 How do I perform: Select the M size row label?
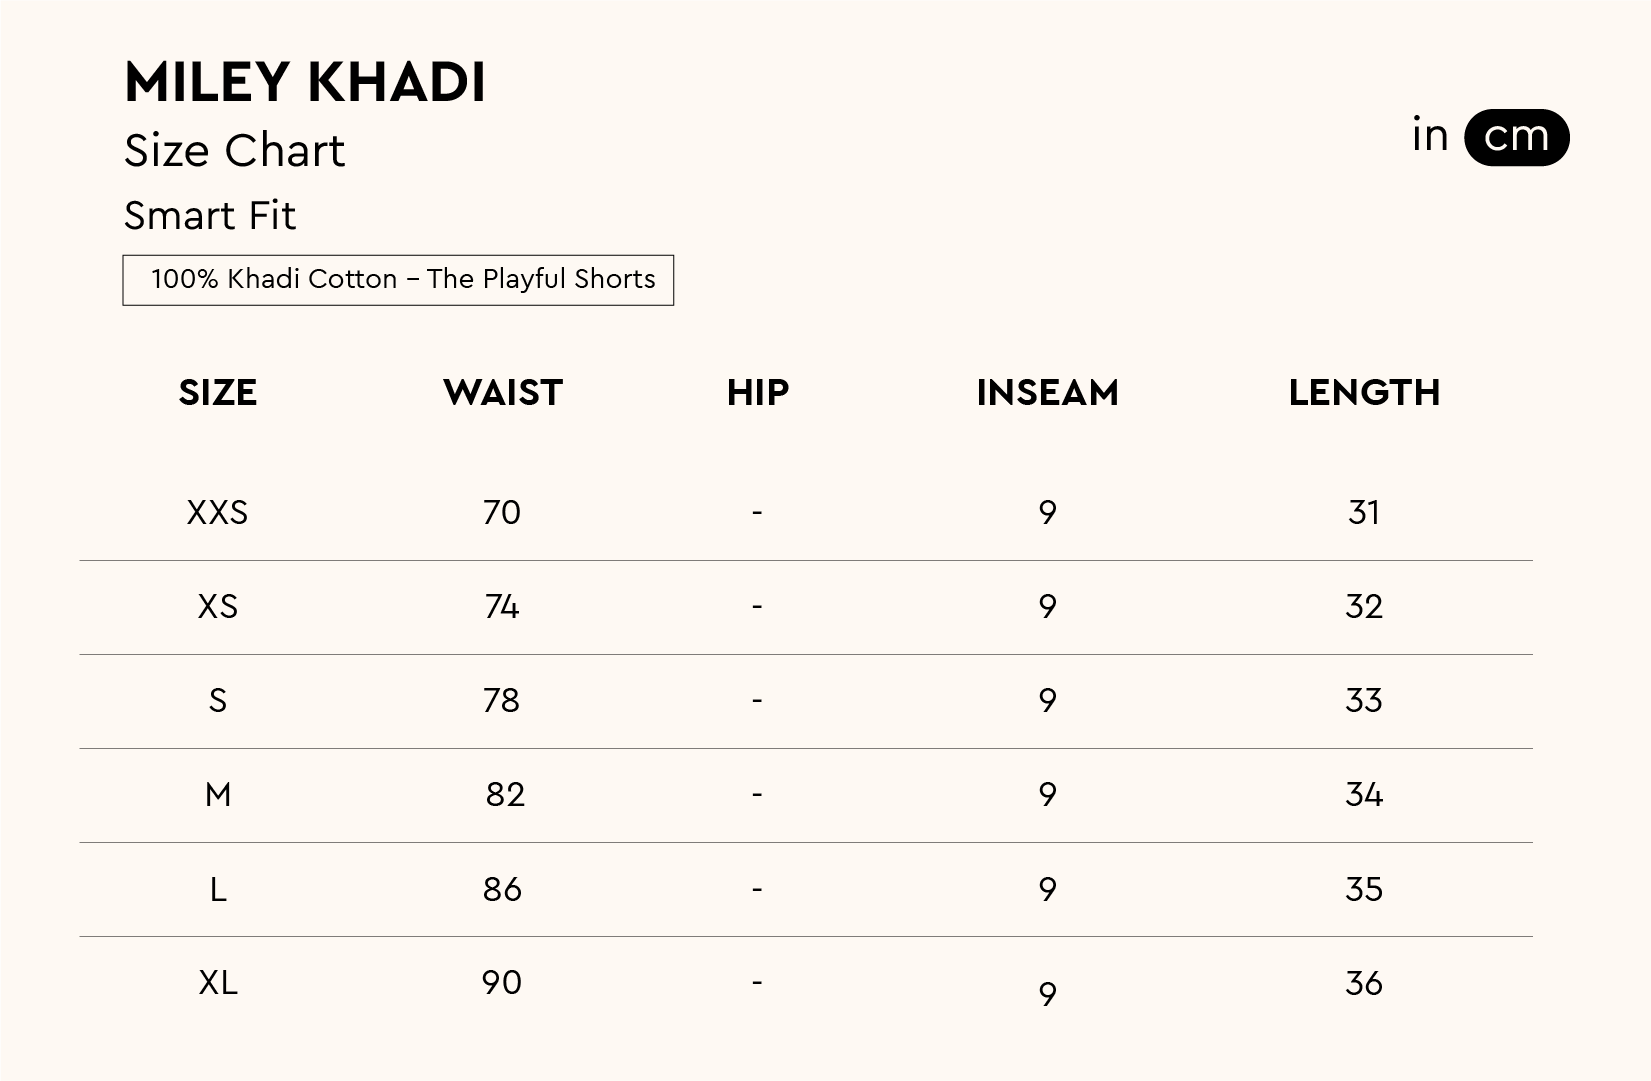tap(218, 795)
